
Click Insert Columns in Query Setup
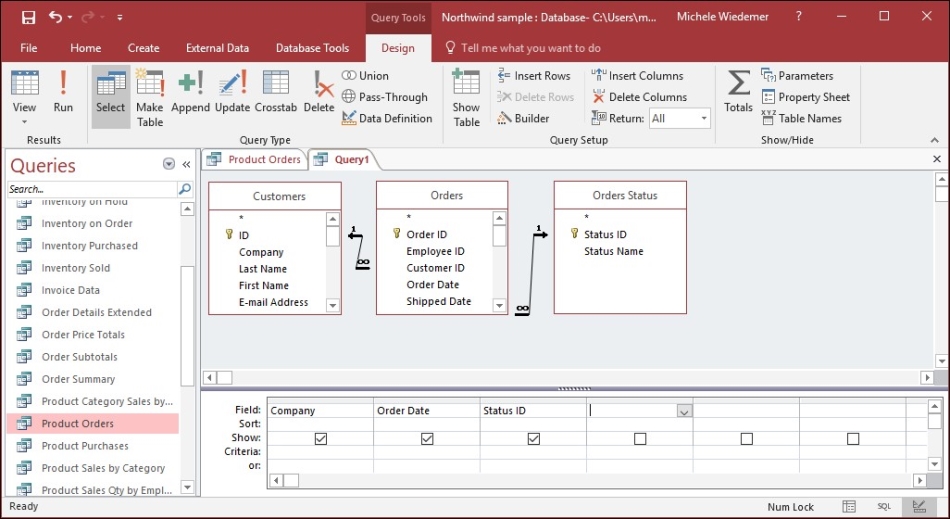pyautogui.click(x=637, y=76)
